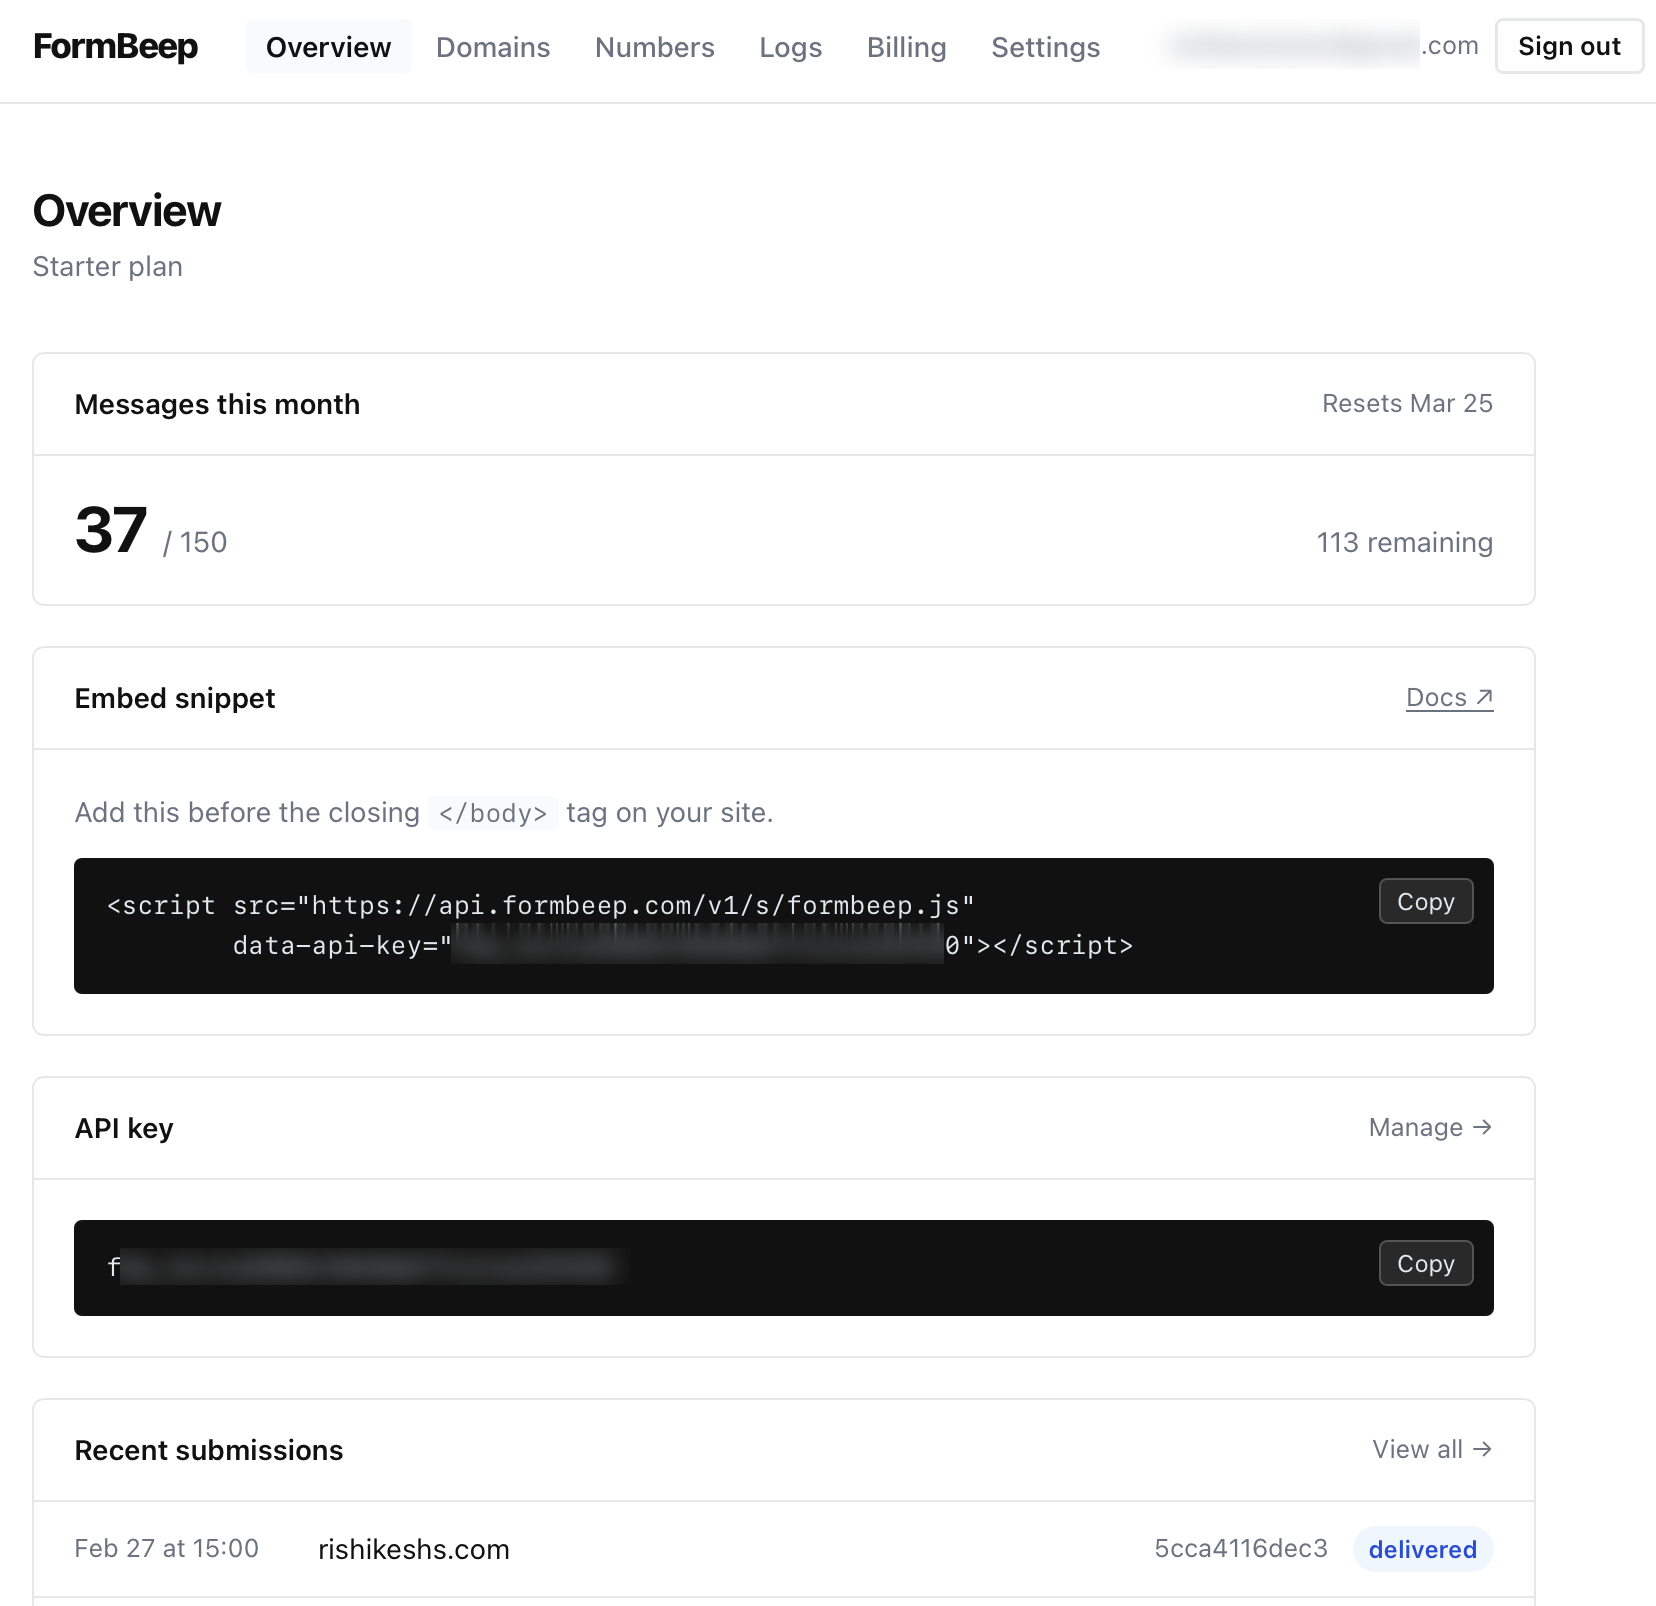Click the delivered status badge
This screenshot has width=1656, height=1606.
(x=1422, y=1549)
